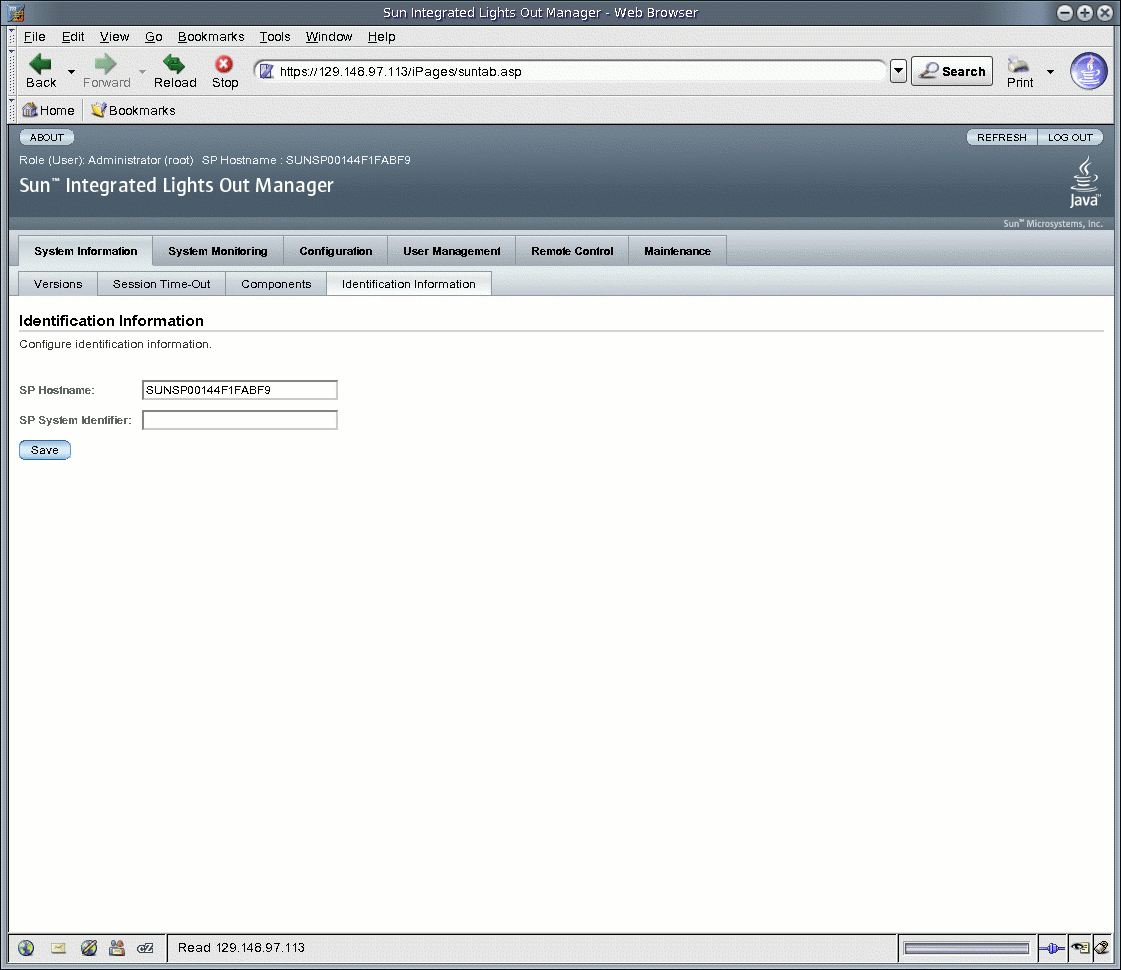
Task: Click the Forward arrow button
Action: coord(107,71)
